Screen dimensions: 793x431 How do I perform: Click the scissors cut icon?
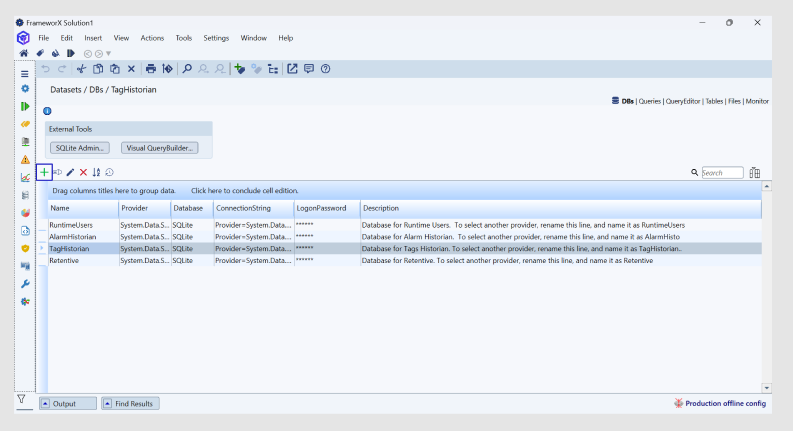coord(82,69)
